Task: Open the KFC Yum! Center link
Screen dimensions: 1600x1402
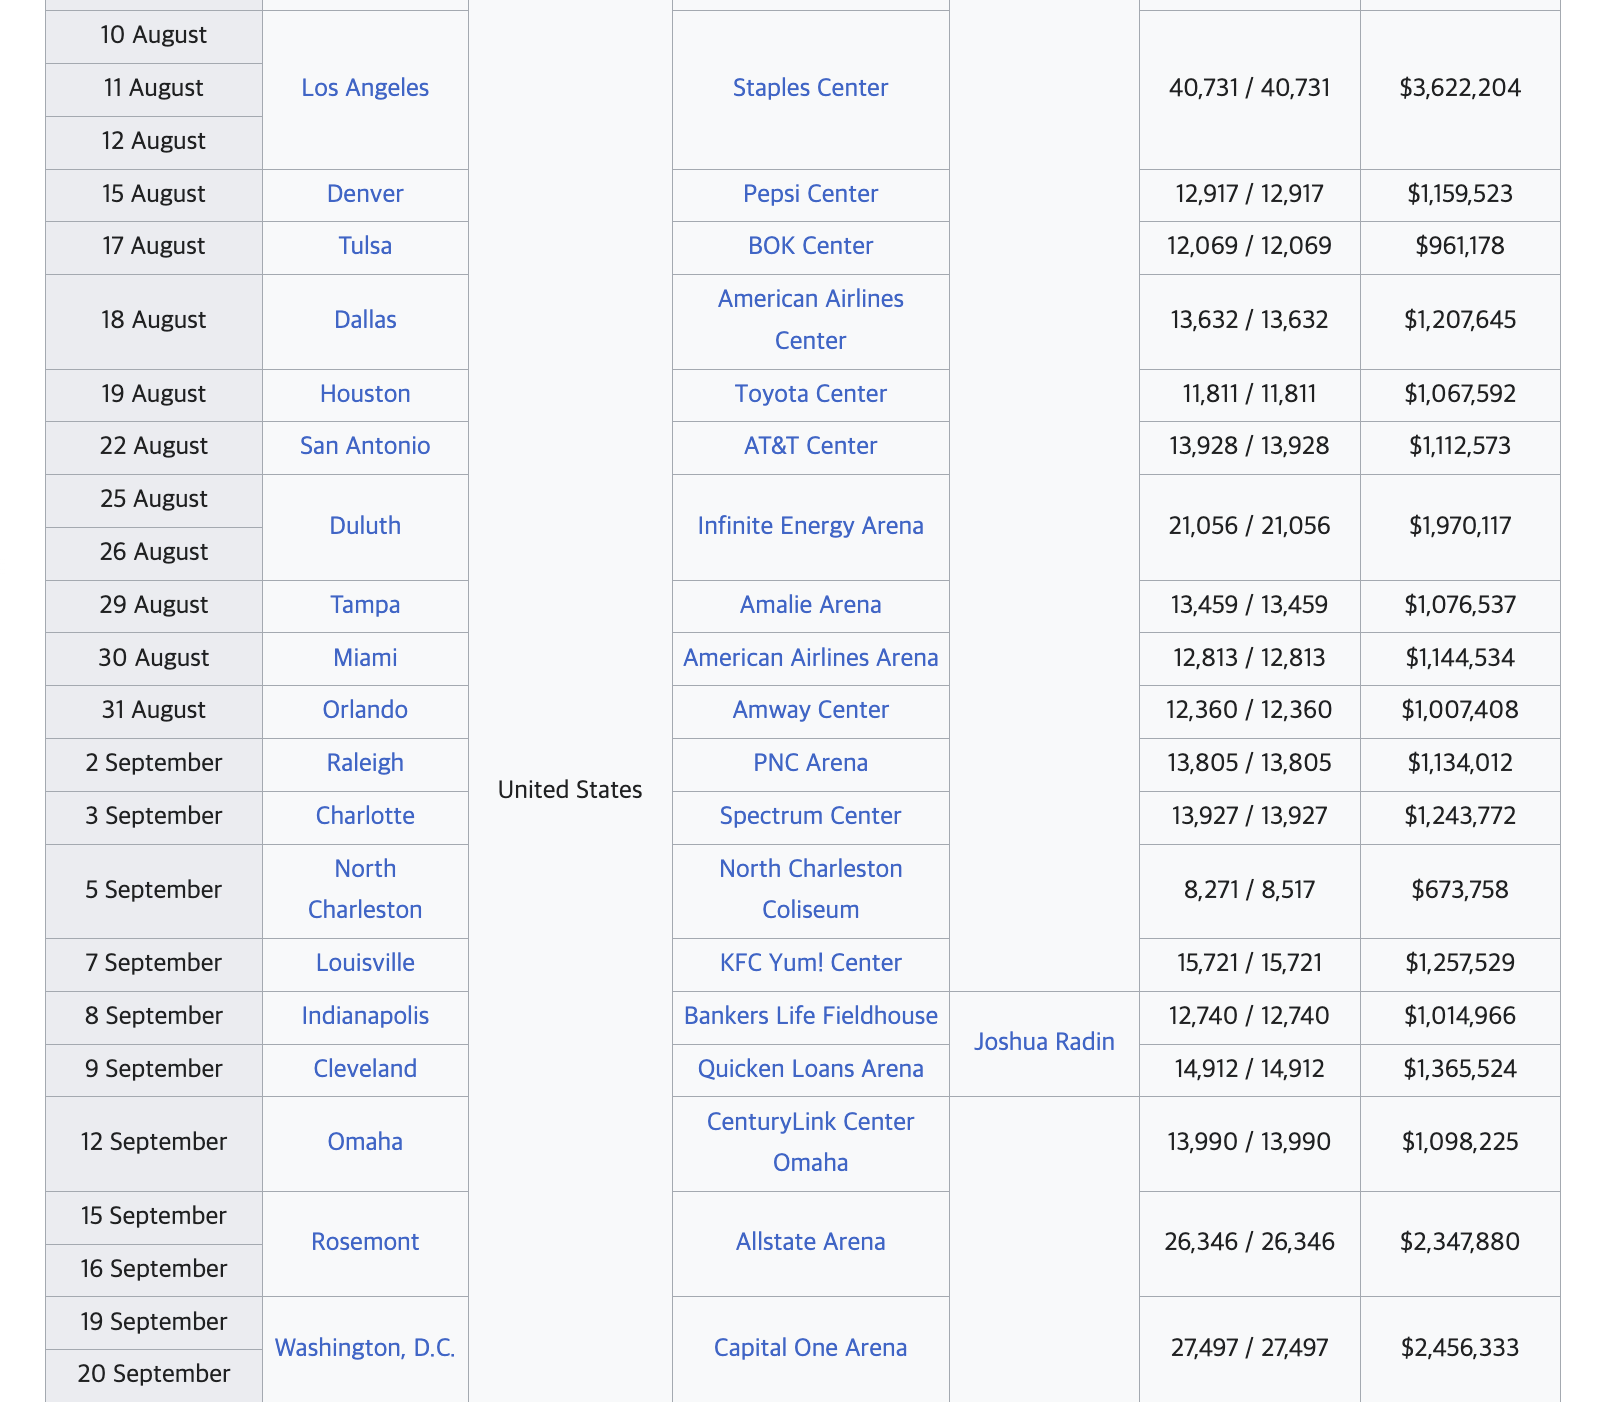Action: (810, 963)
